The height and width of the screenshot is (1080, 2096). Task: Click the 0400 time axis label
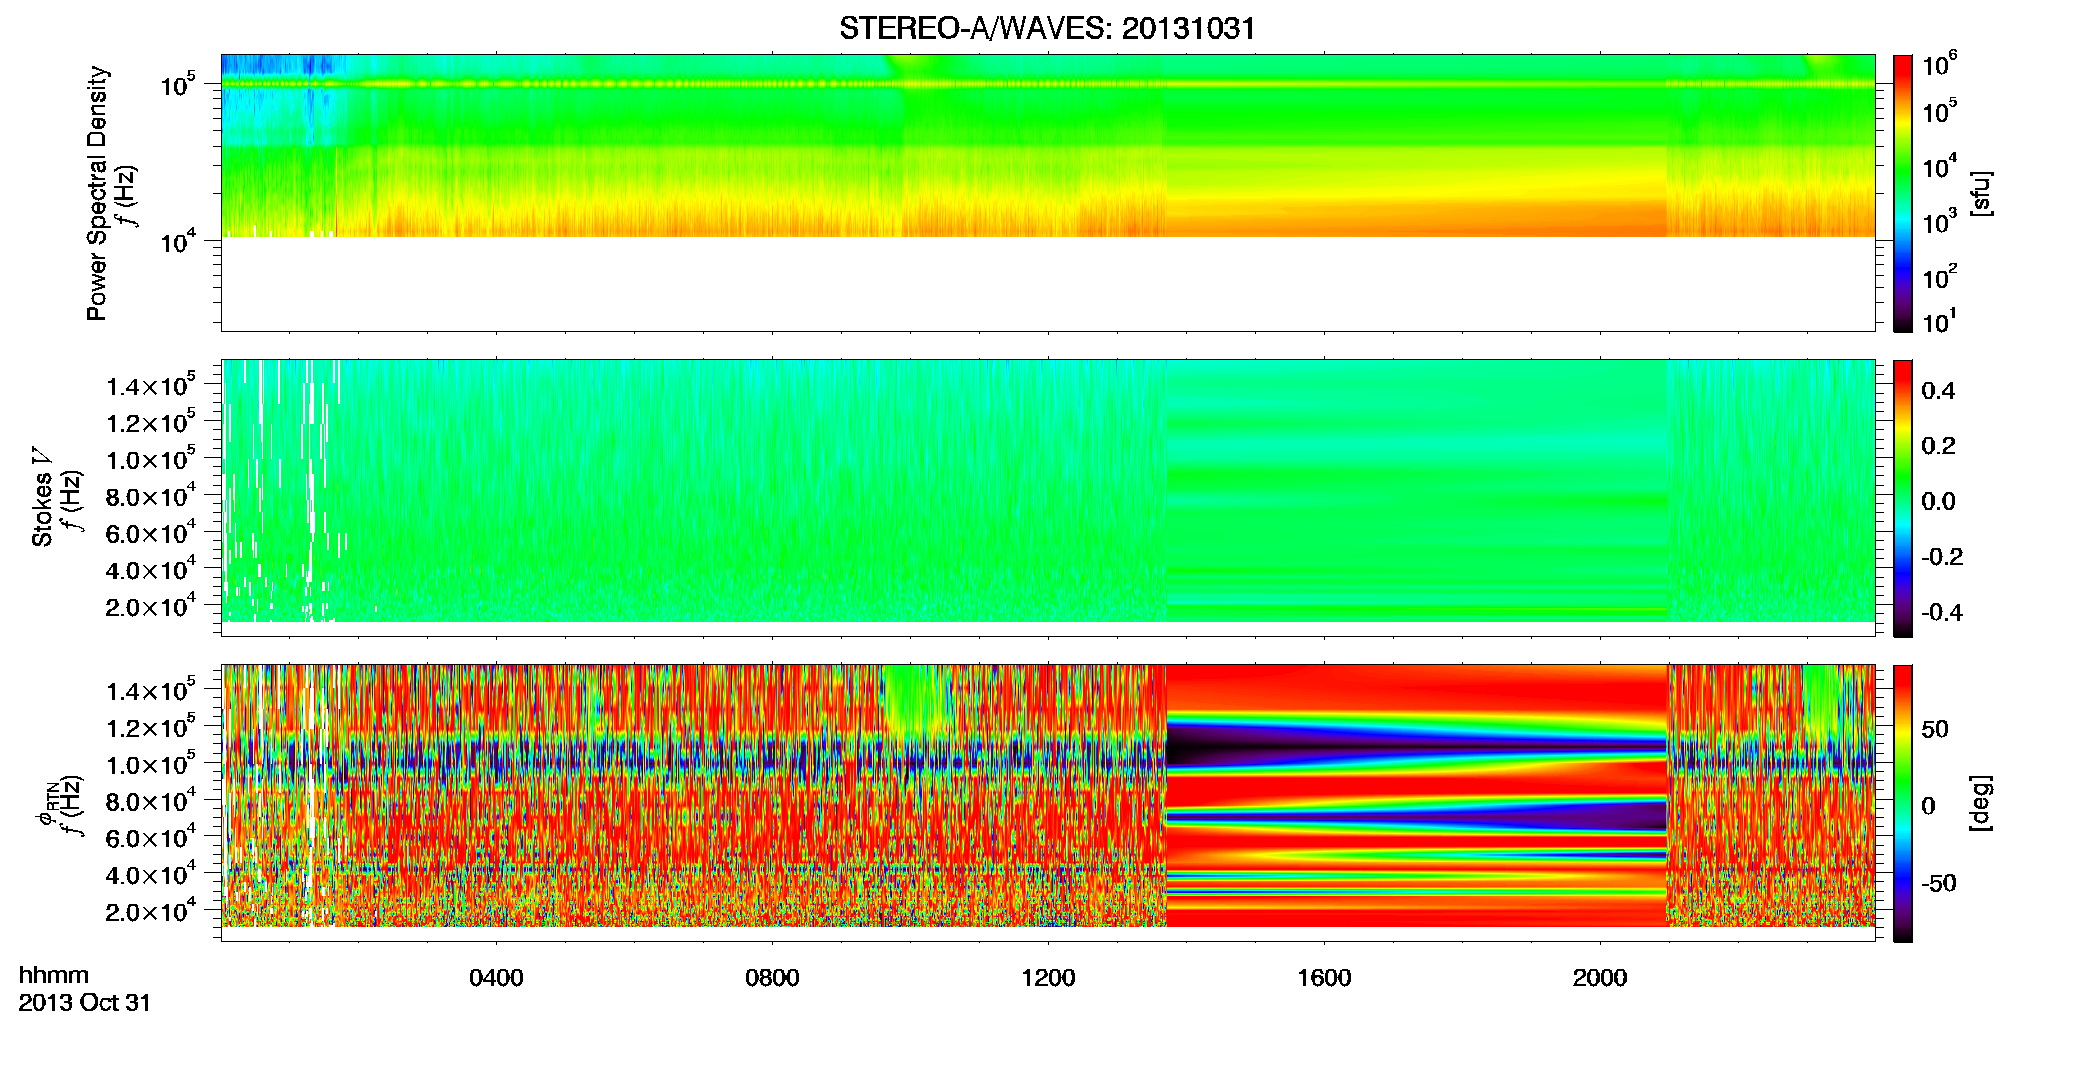pos(496,978)
